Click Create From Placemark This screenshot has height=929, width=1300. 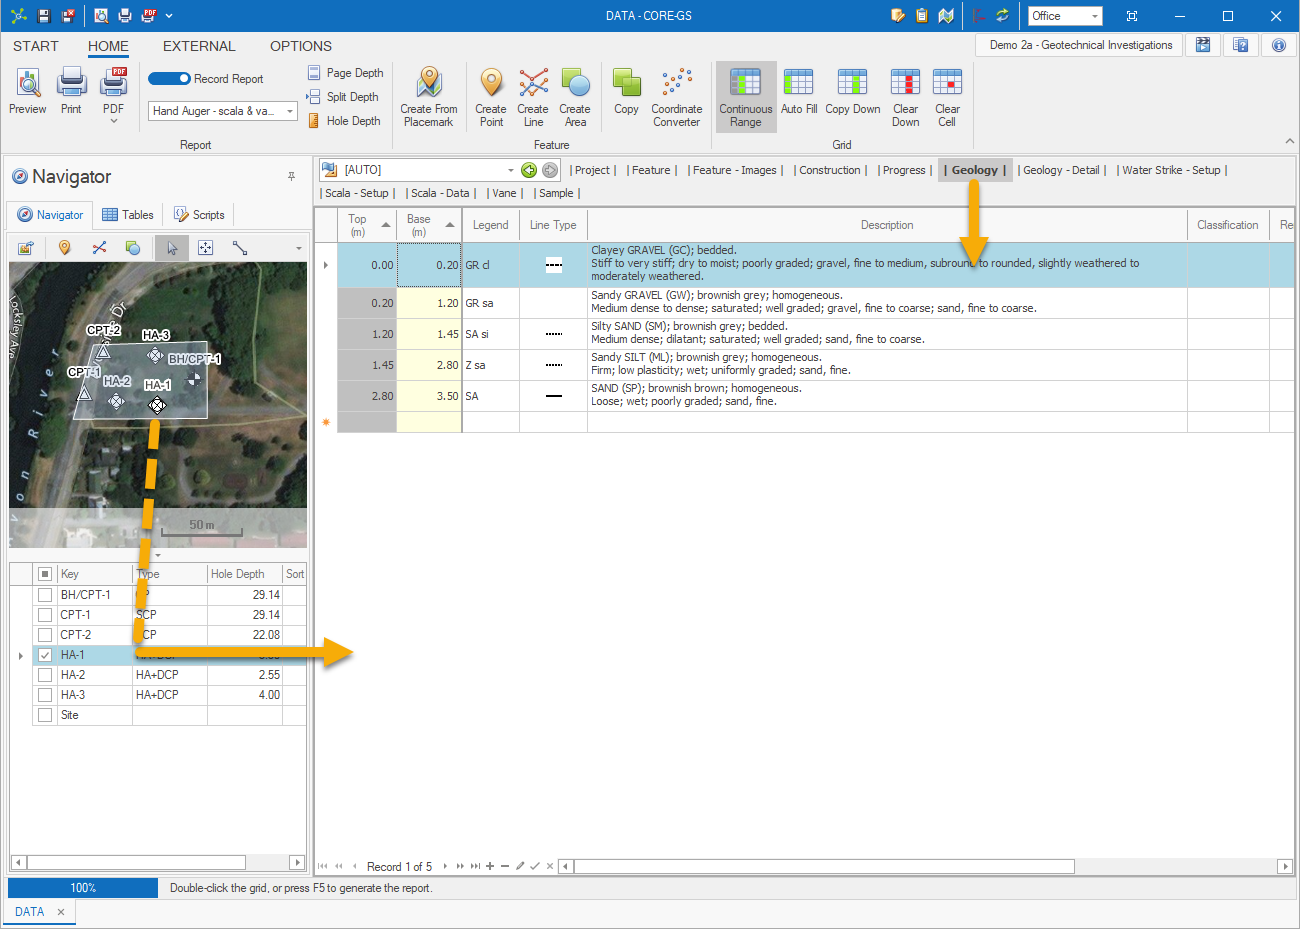(x=428, y=97)
